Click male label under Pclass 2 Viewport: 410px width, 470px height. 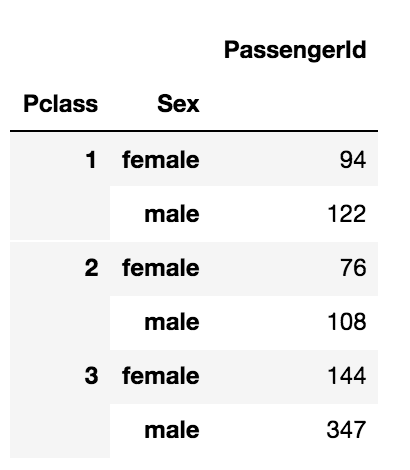click(172, 322)
